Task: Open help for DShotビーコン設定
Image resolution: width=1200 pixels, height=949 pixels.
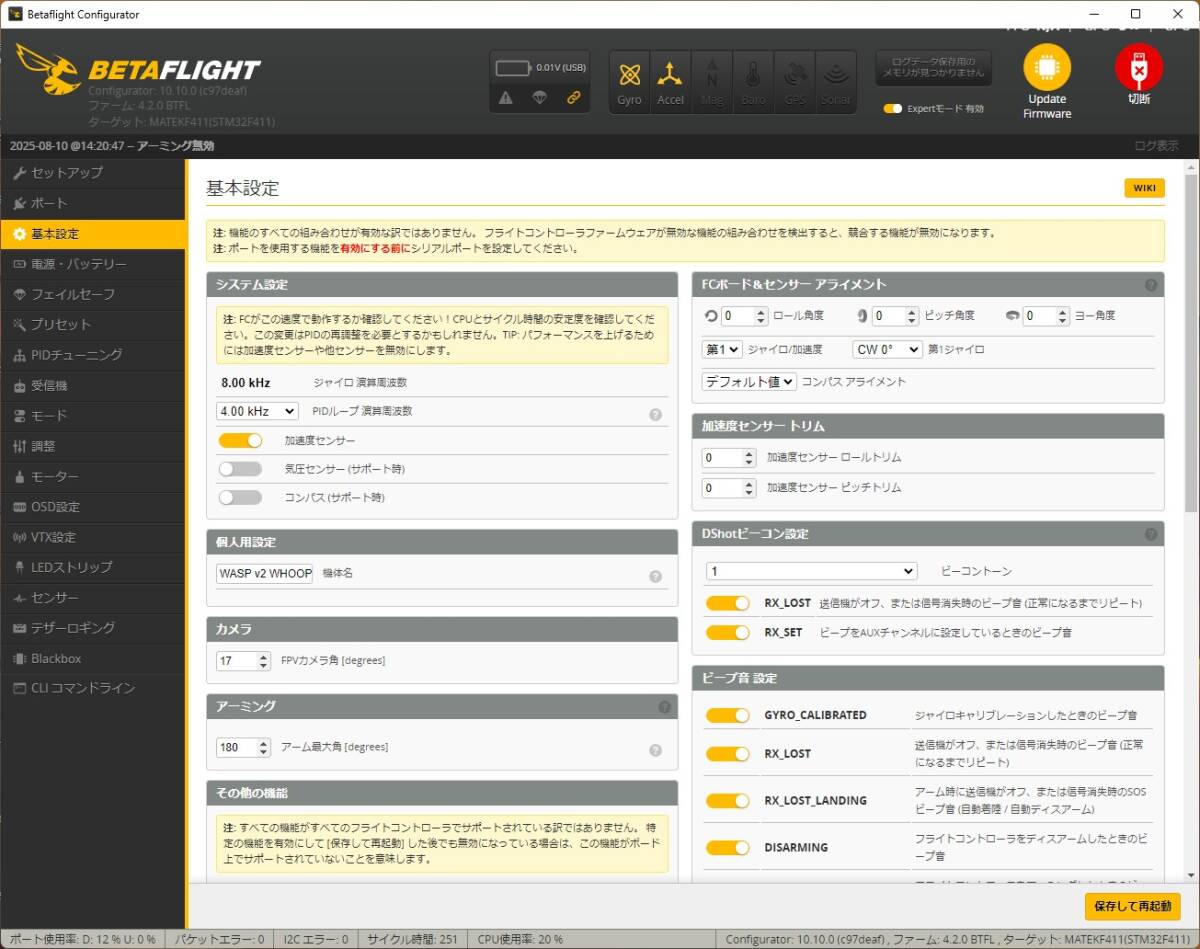Action: click(x=1151, y=534)
